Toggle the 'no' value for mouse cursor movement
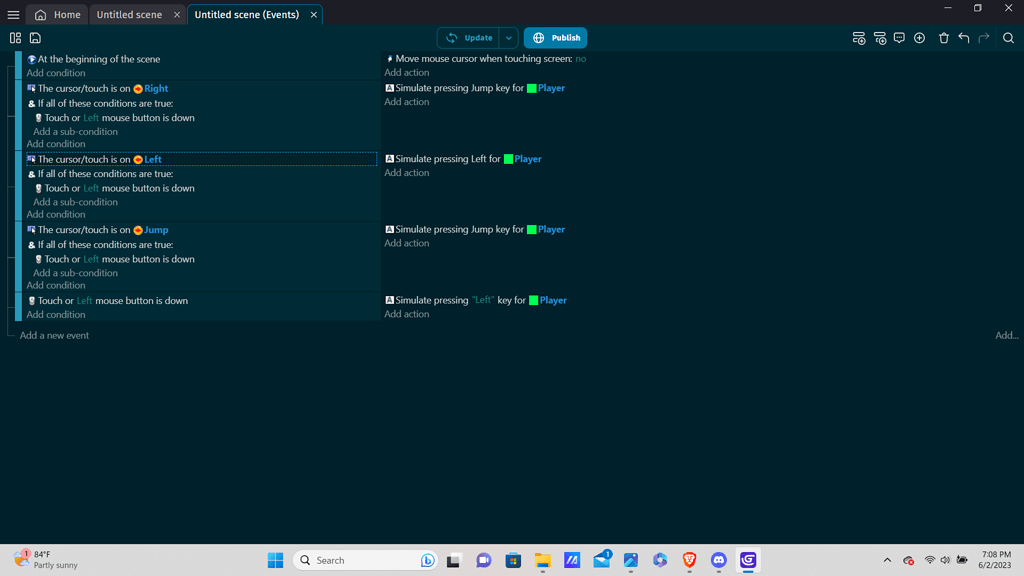The height and width of the screenshot is (576, 1024). coord(579,59)
